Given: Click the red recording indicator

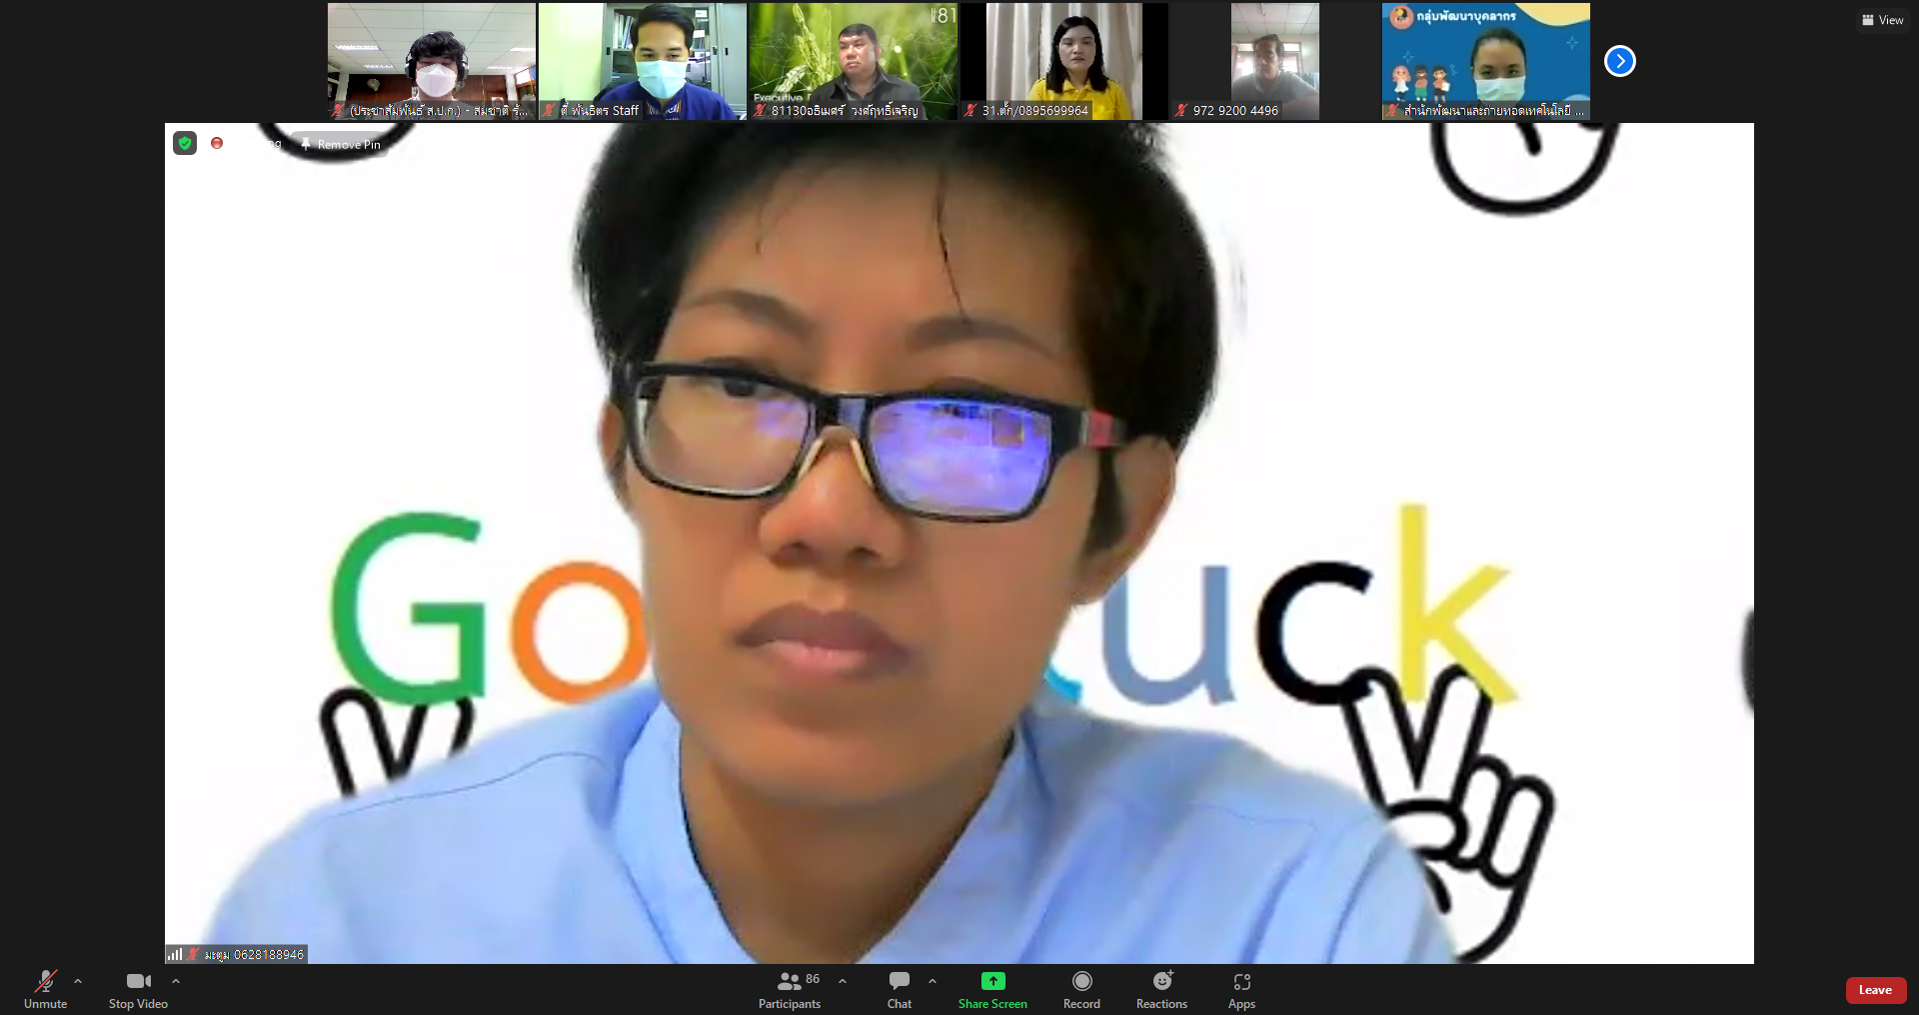Looking at the screenshot, I should [x=217, y=143].
